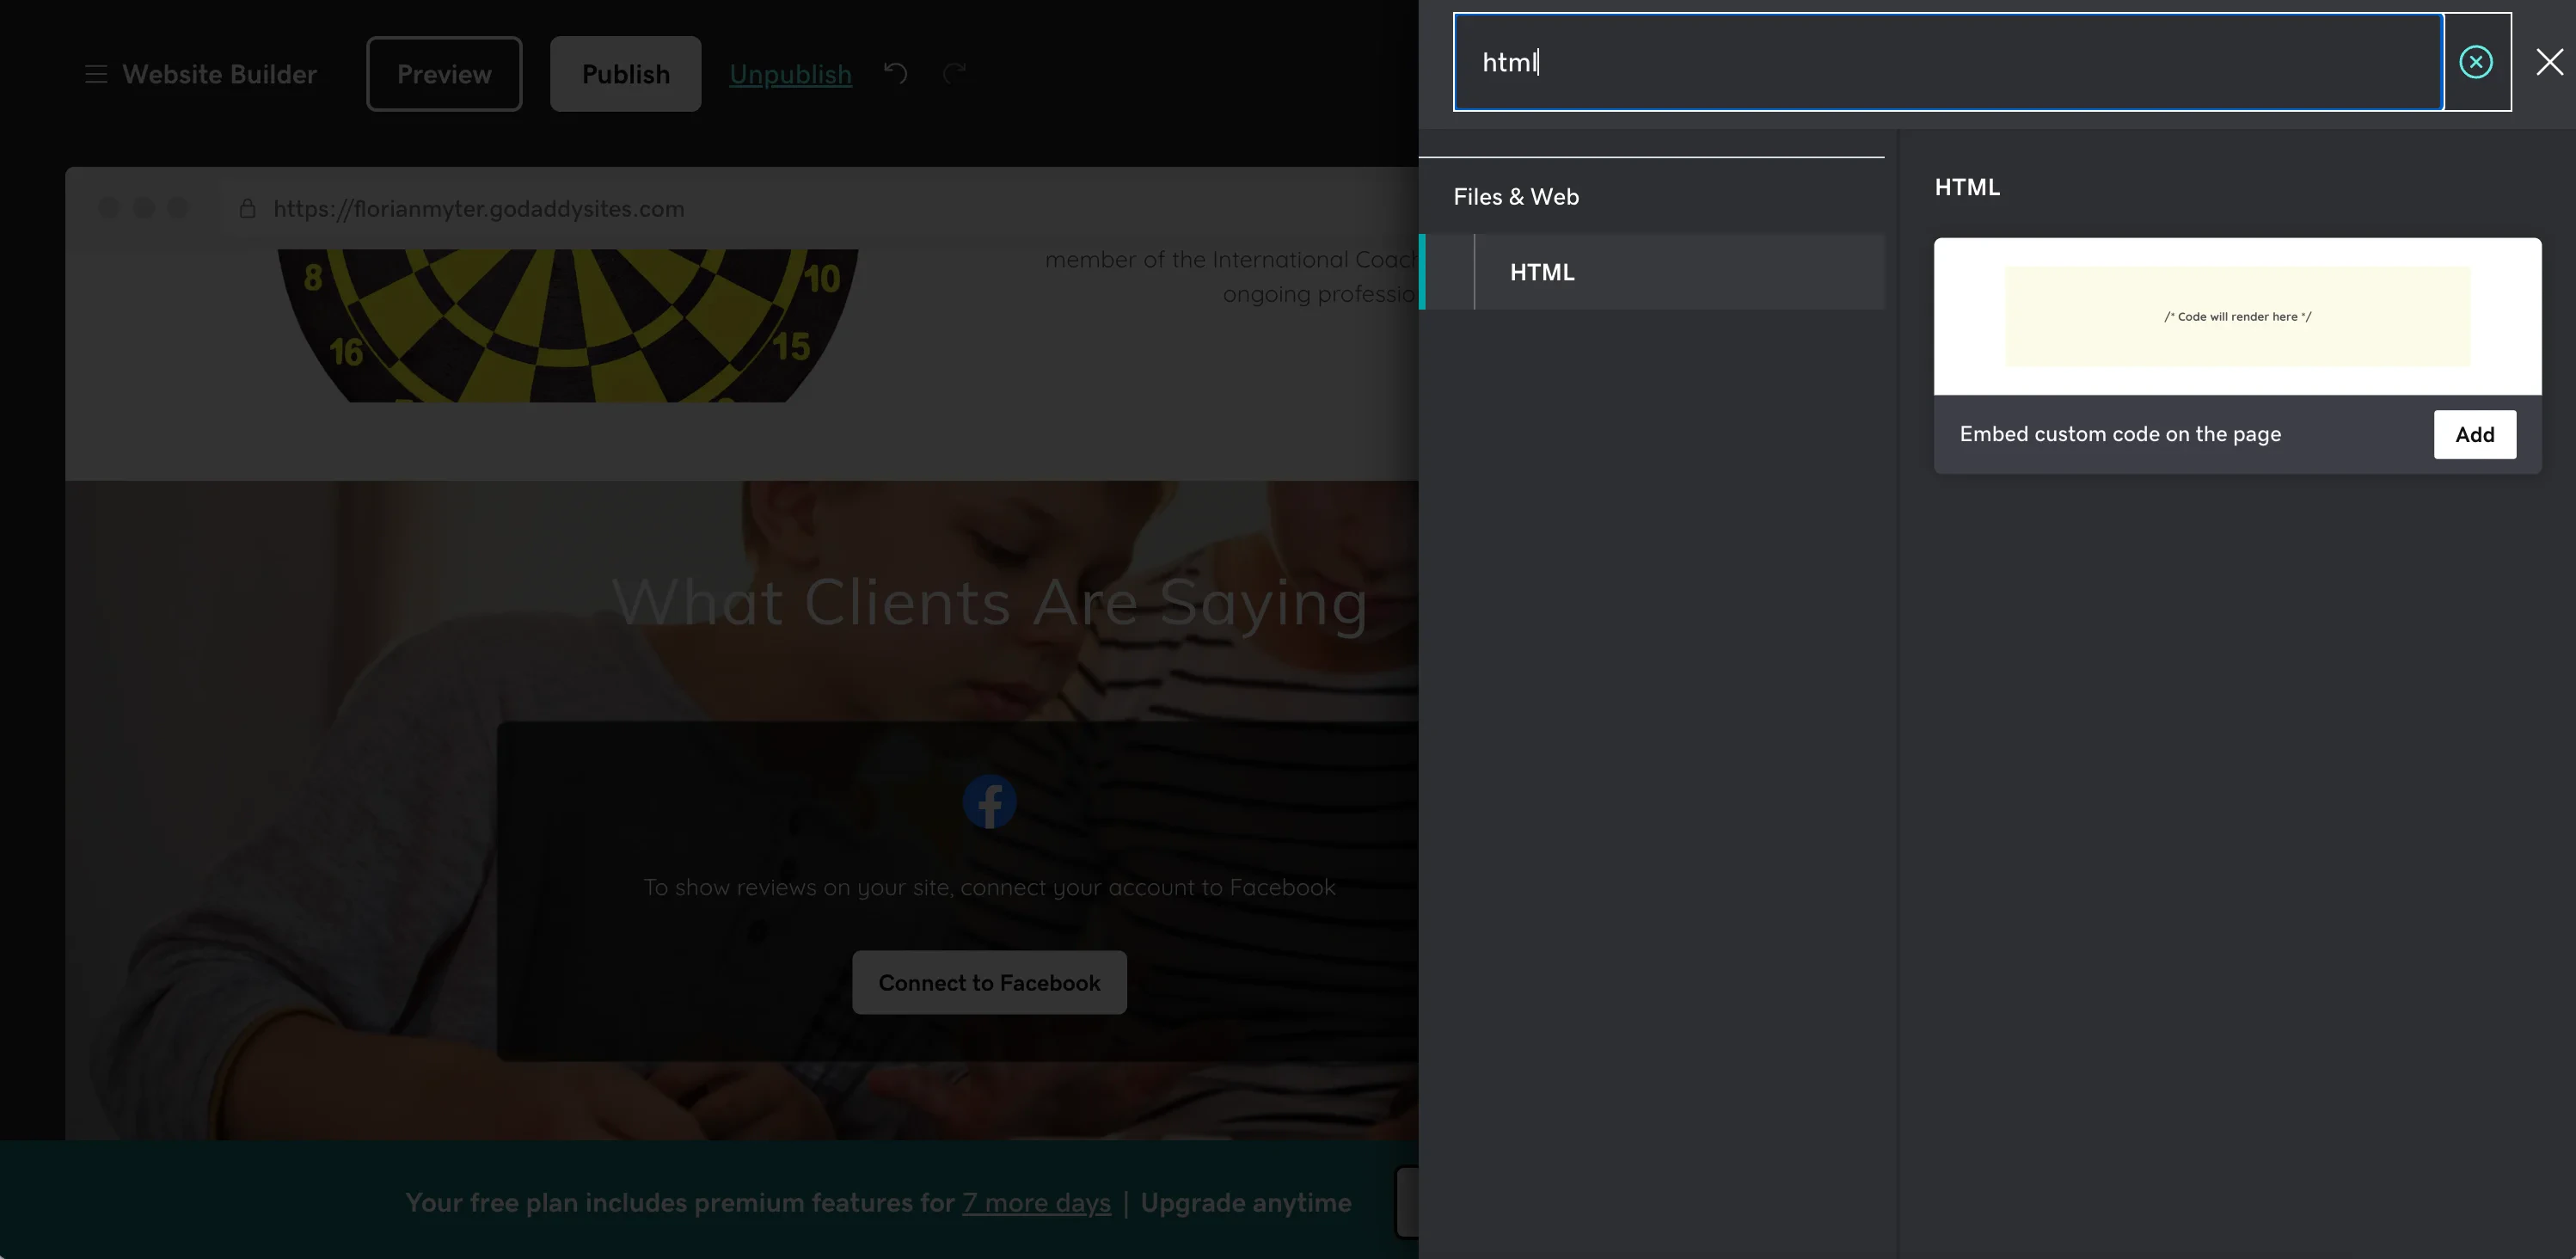
Task: Open the hamburger menu beside Website Builder
Action: tap(95, 73)
